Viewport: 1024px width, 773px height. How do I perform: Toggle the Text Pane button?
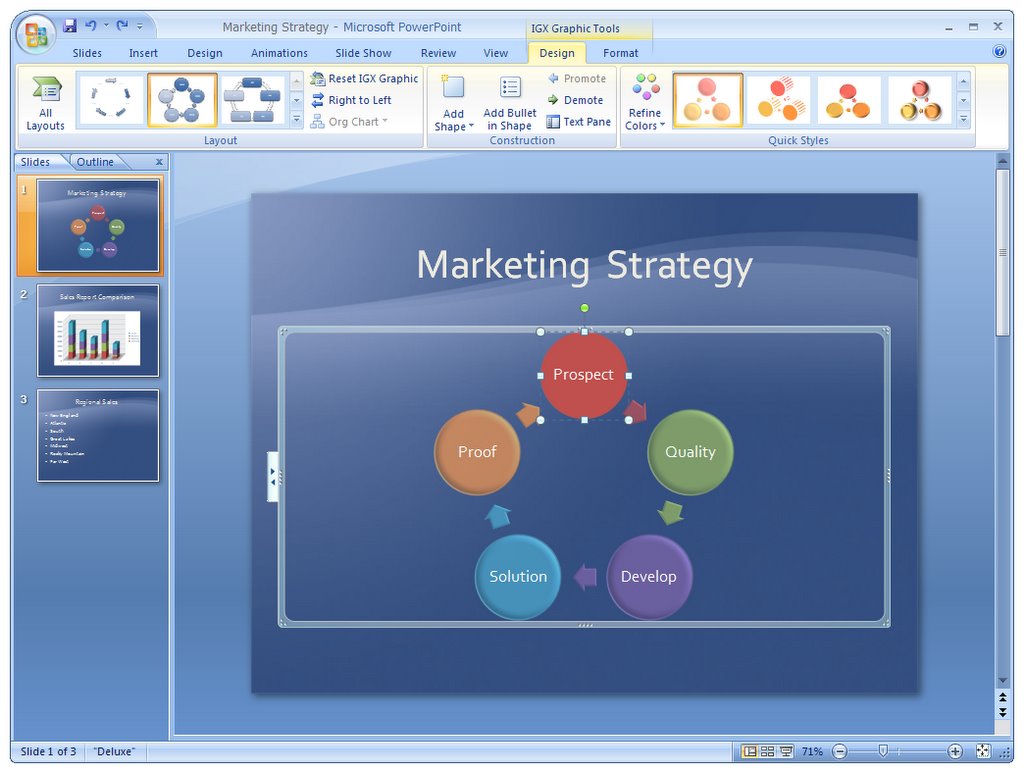(579, 121)
